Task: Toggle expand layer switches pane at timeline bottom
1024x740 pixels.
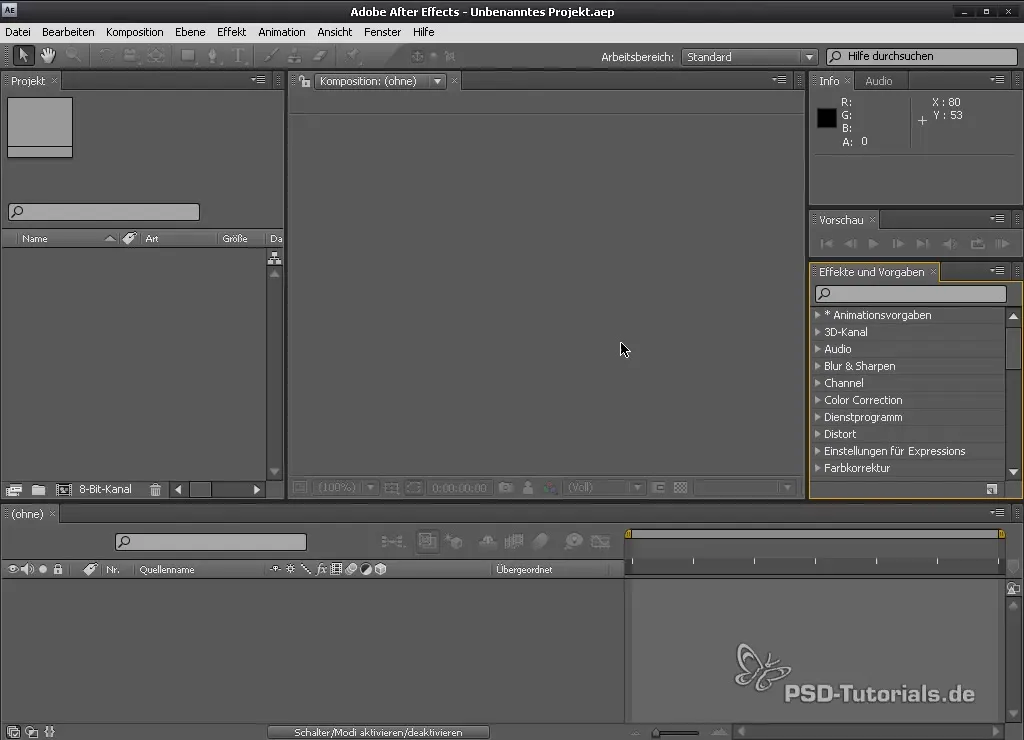Action: click(13, 732)
